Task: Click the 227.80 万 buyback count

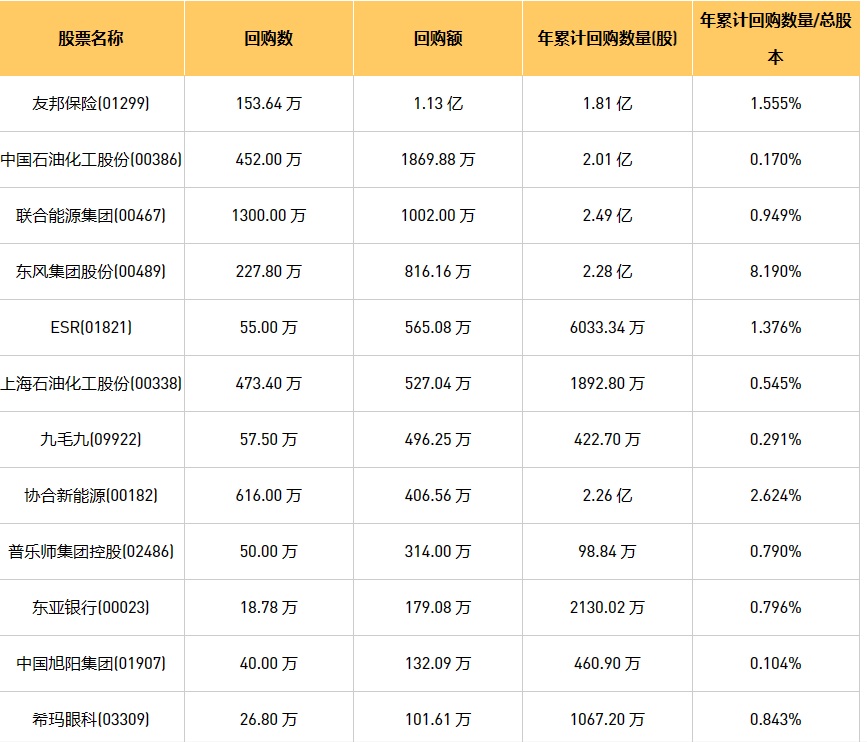Action: [x=269, y=271]
